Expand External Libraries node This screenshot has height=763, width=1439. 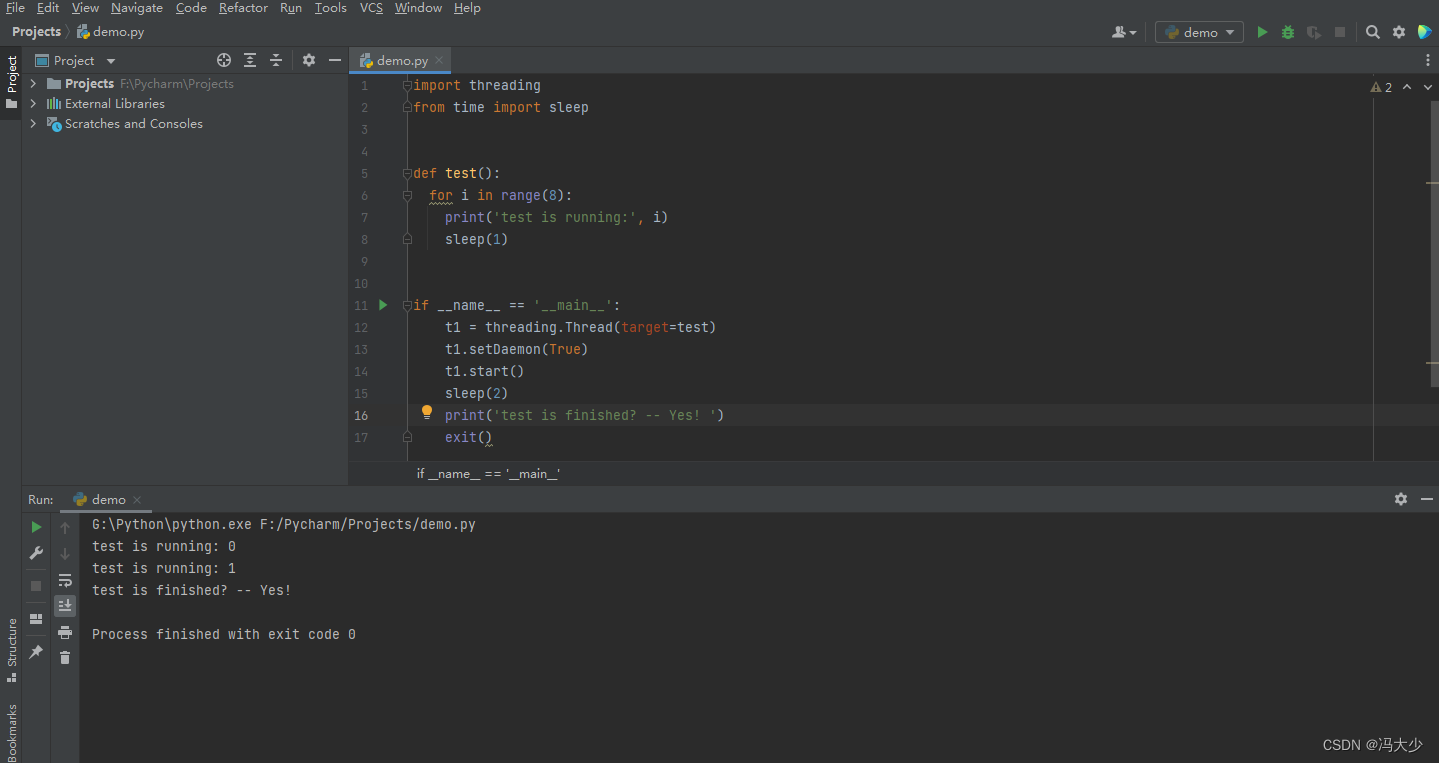[x=34, y=103]
